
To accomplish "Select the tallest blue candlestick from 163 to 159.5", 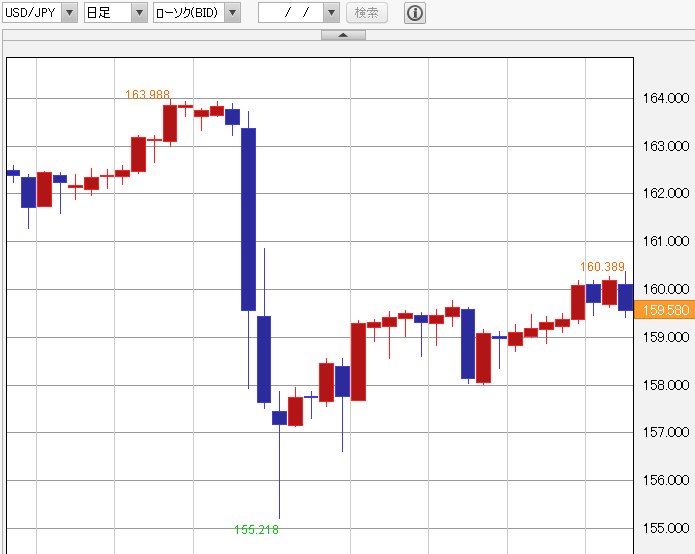I will [x=248, y=219].
